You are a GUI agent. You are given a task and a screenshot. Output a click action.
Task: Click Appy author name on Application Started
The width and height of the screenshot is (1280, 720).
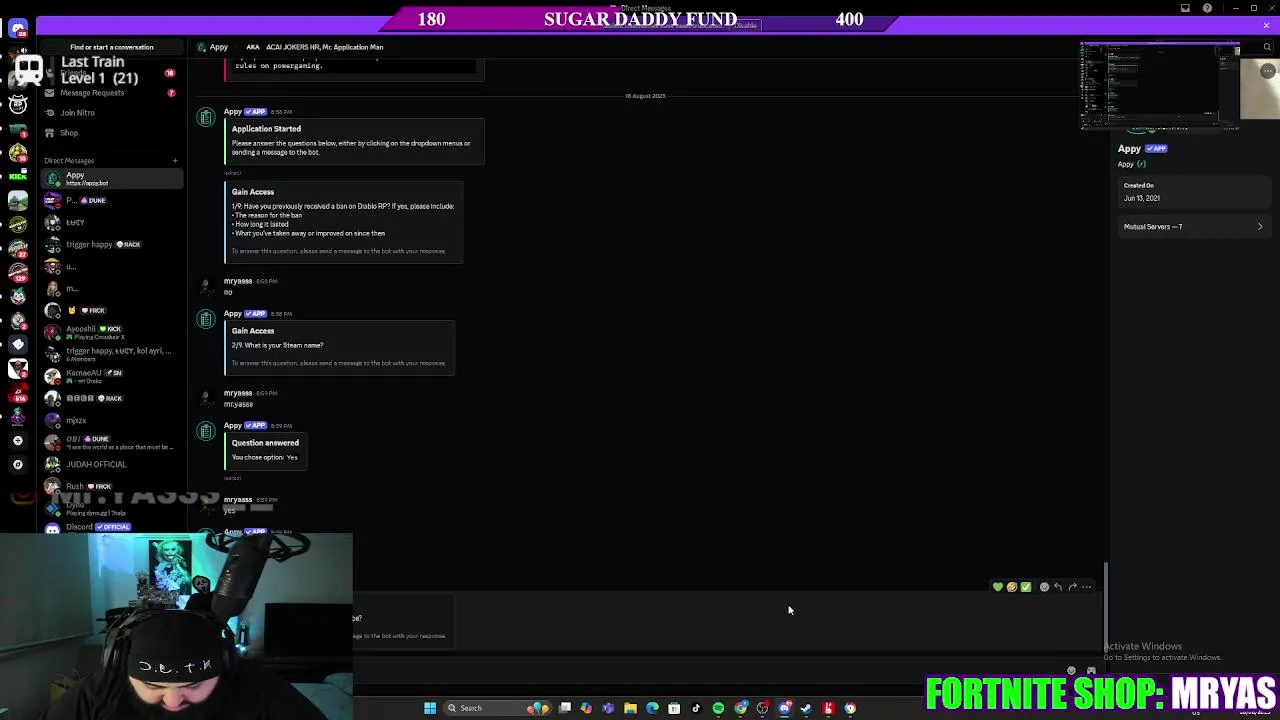coord(232,111)
